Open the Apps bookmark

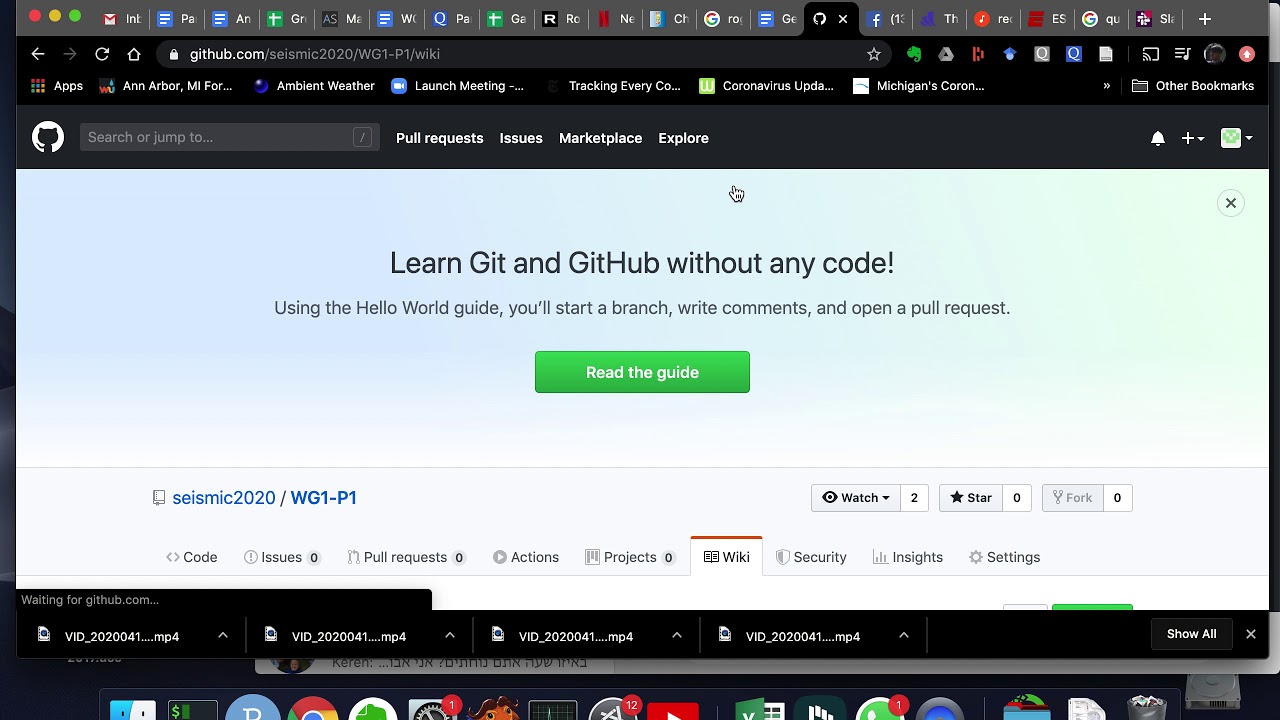tap(56, 86)
